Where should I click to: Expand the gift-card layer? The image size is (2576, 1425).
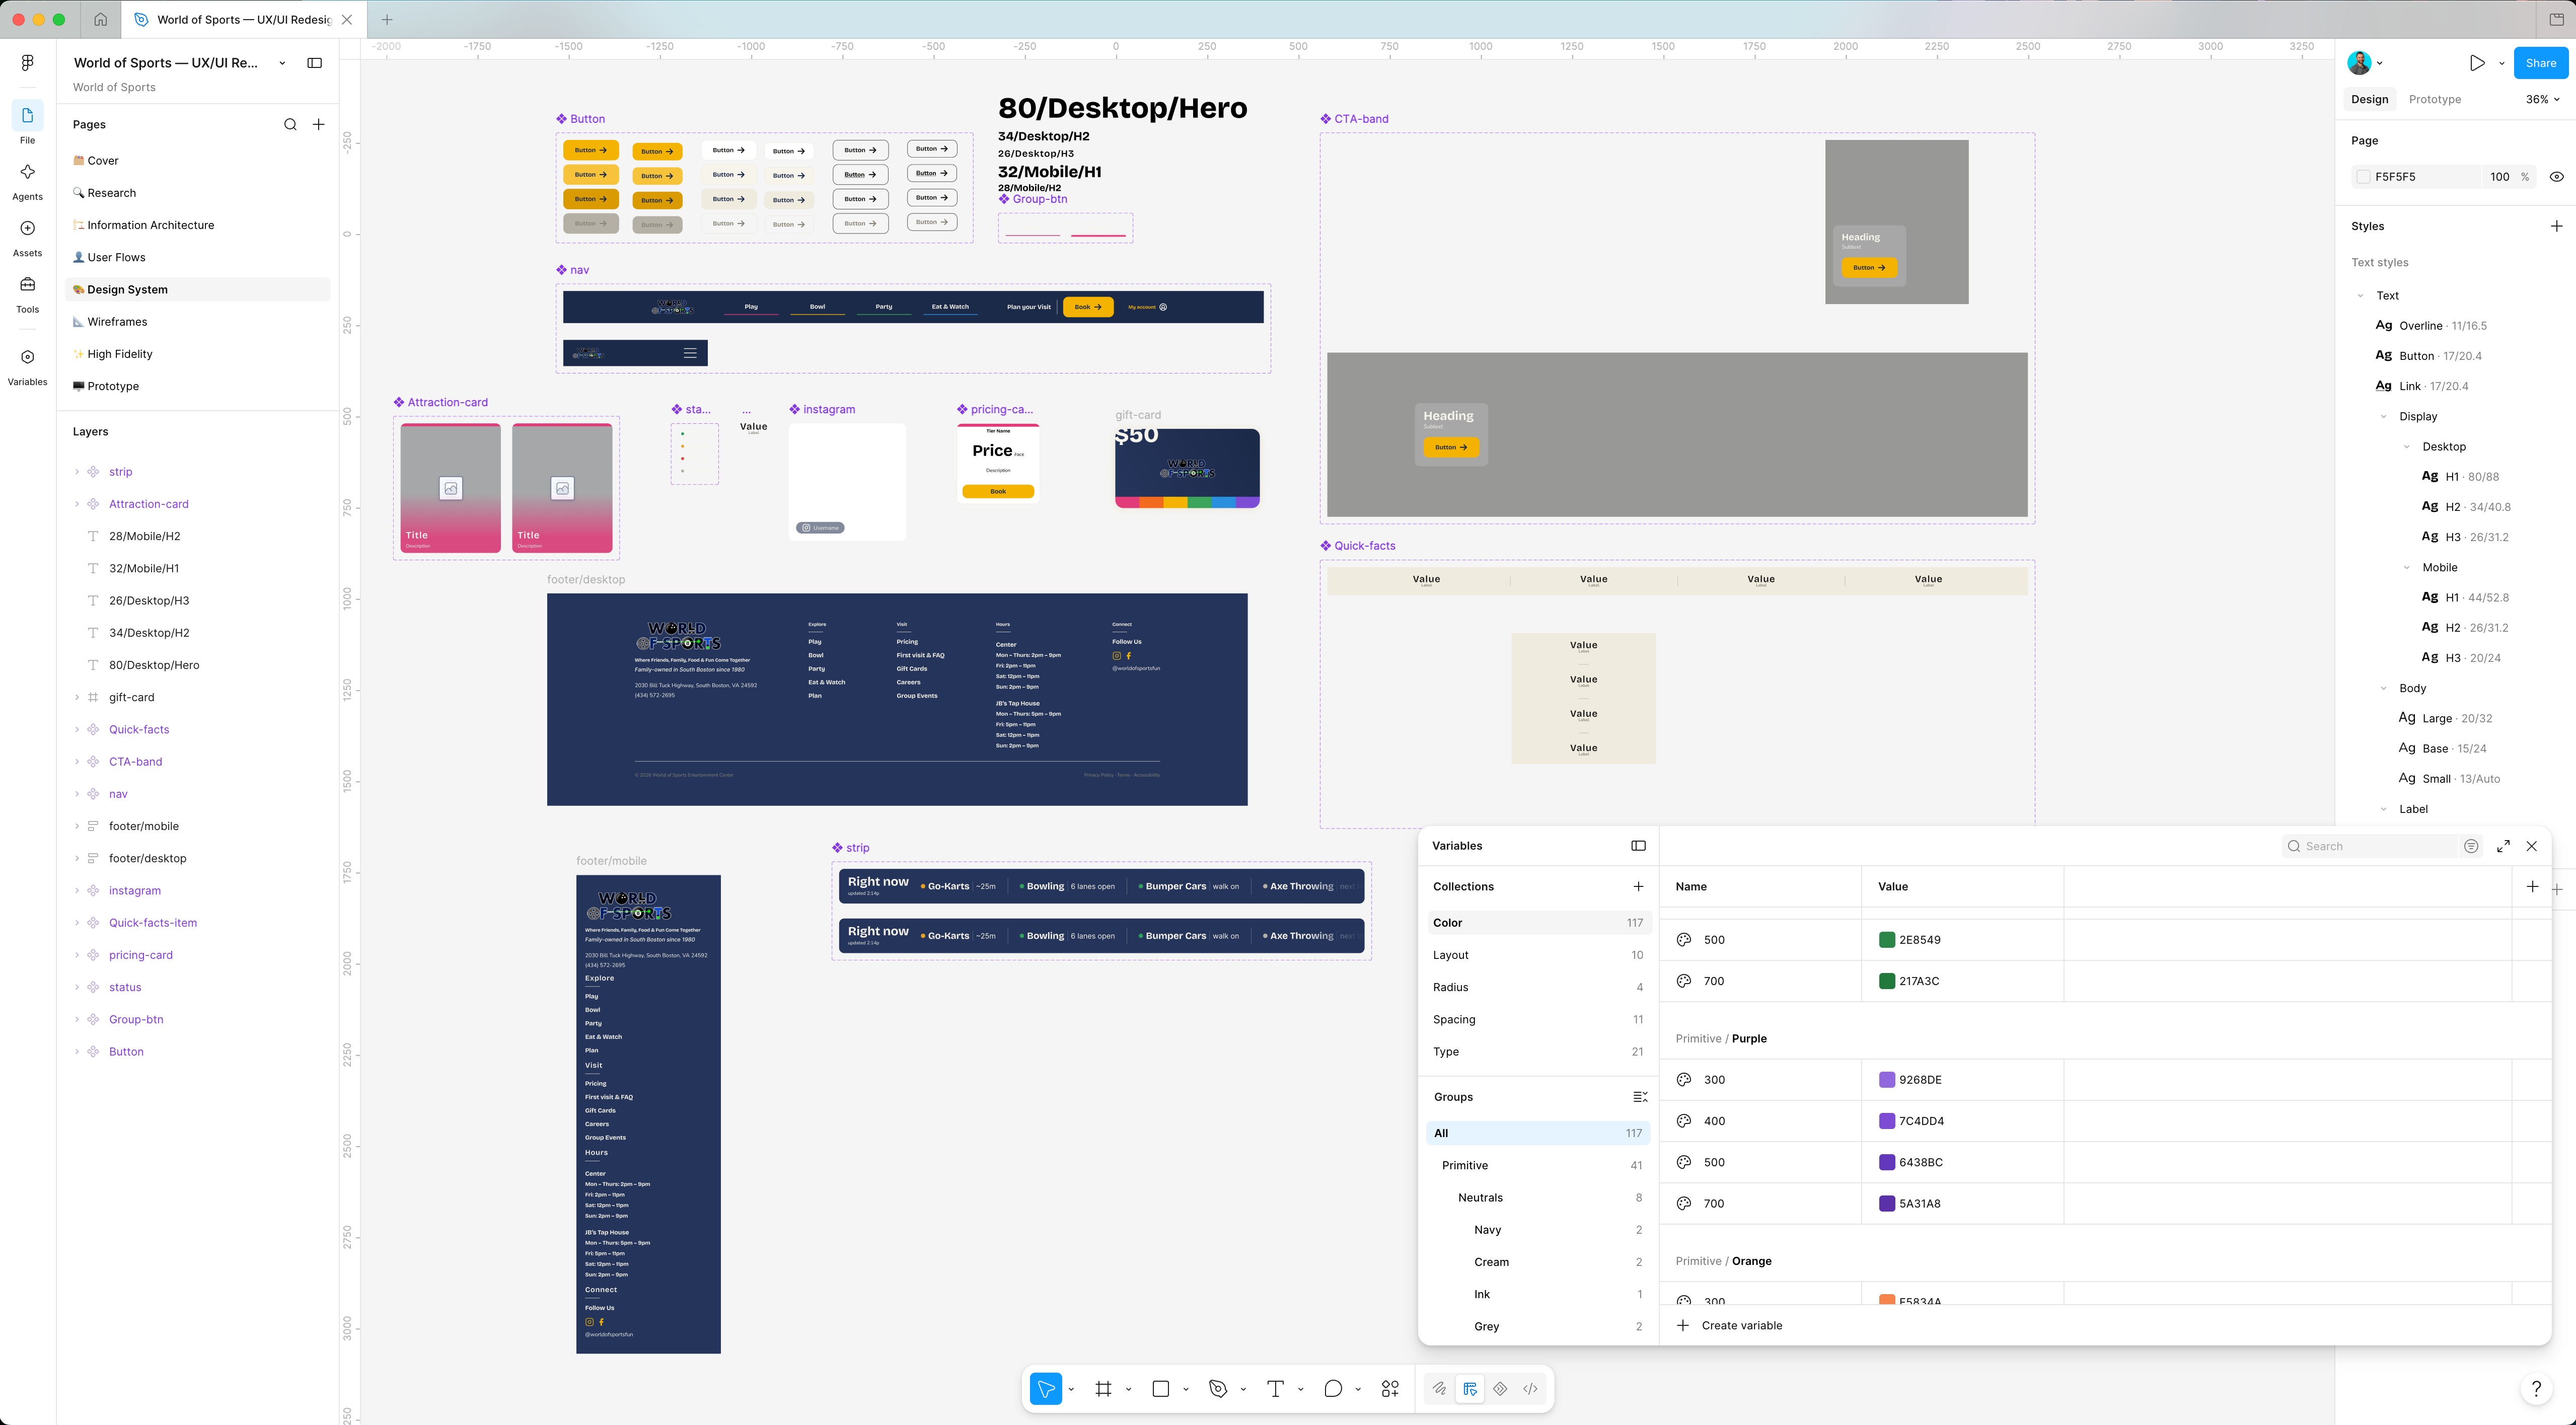point(77,697)
